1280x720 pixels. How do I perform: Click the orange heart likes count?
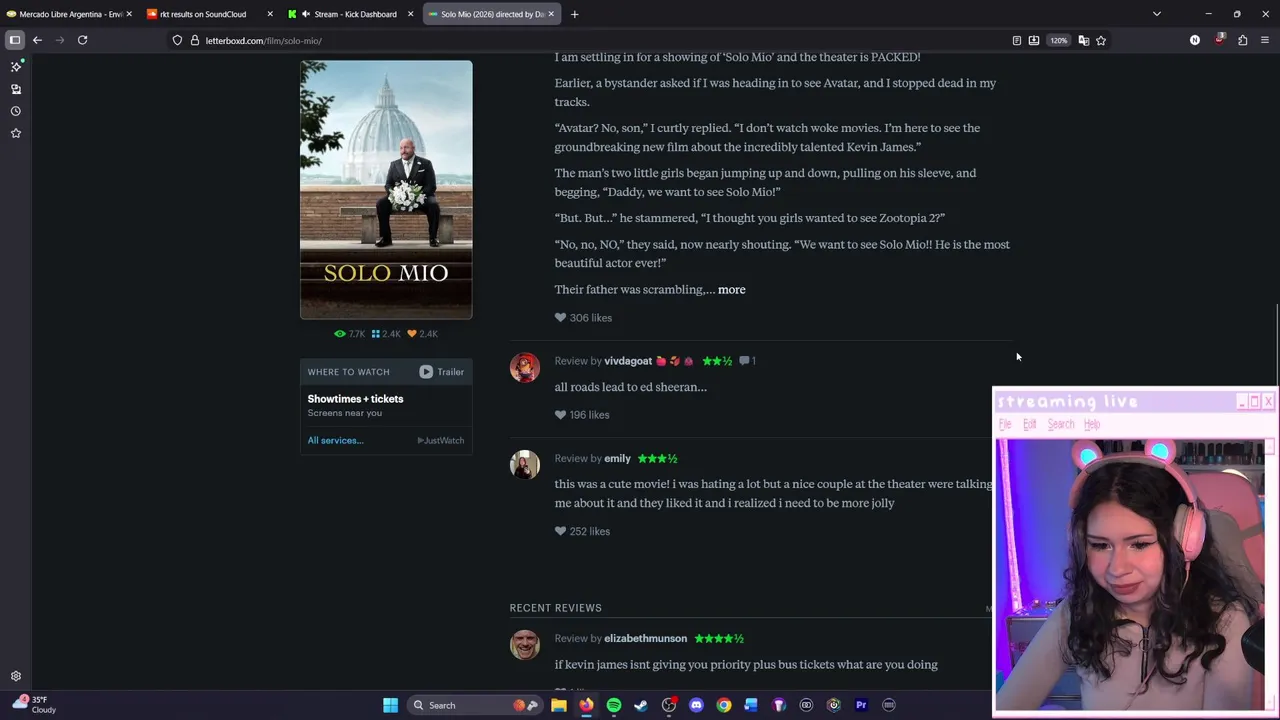click(422, 334)
